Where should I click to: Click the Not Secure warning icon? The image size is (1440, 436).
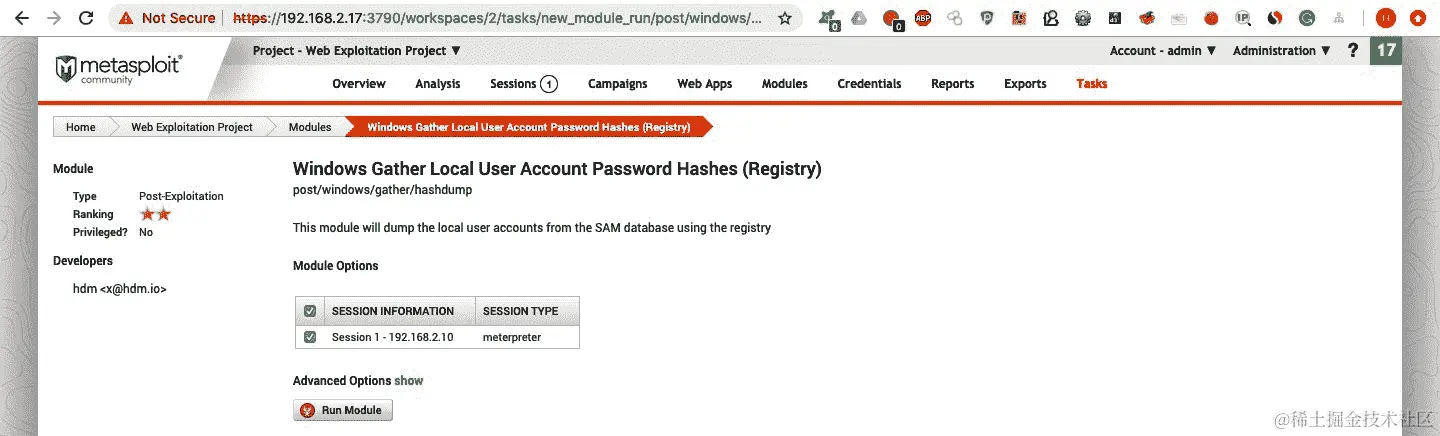[x=125, y=18]
